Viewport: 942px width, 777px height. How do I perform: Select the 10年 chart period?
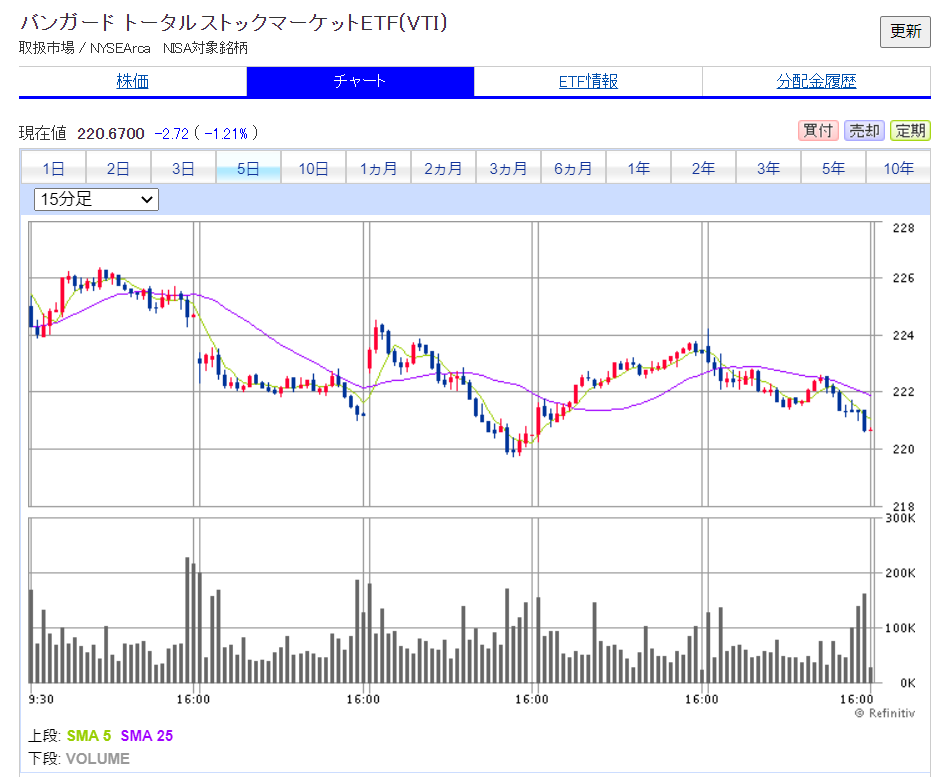[x=898, y=168]
